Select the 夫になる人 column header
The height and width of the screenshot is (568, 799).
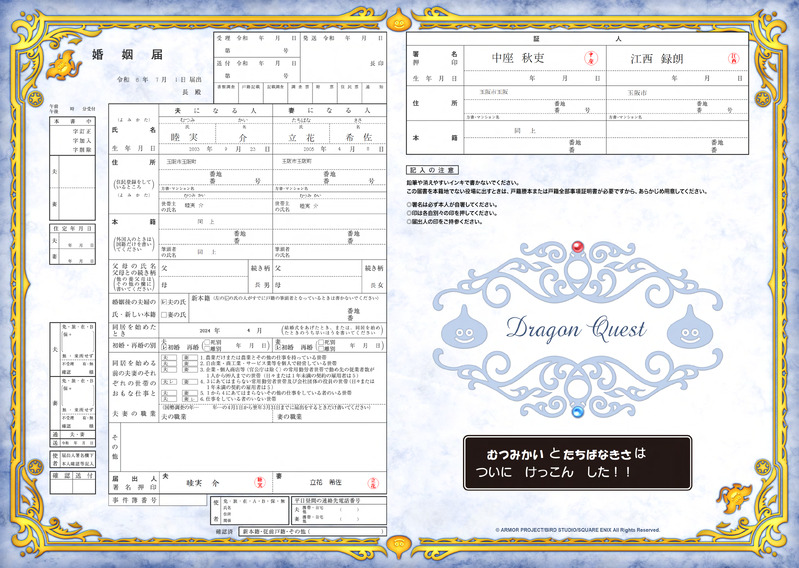tap(216, 111)
